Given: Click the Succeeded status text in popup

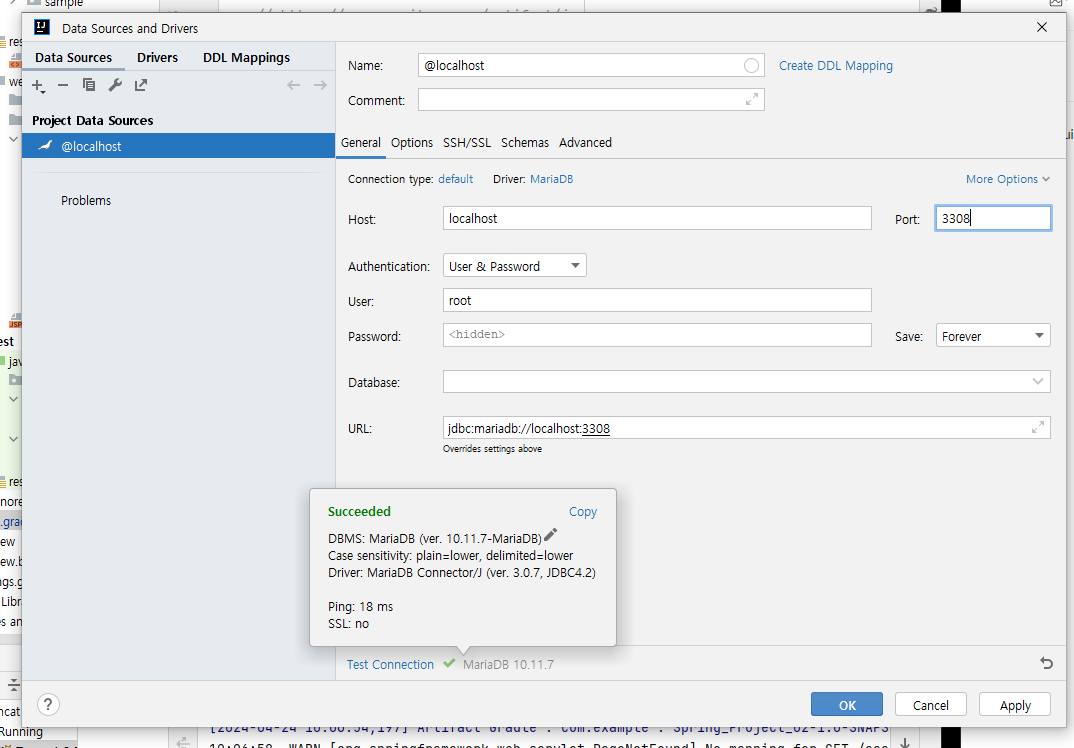Looking at the screenshot, I should click(x=359, y=512).
